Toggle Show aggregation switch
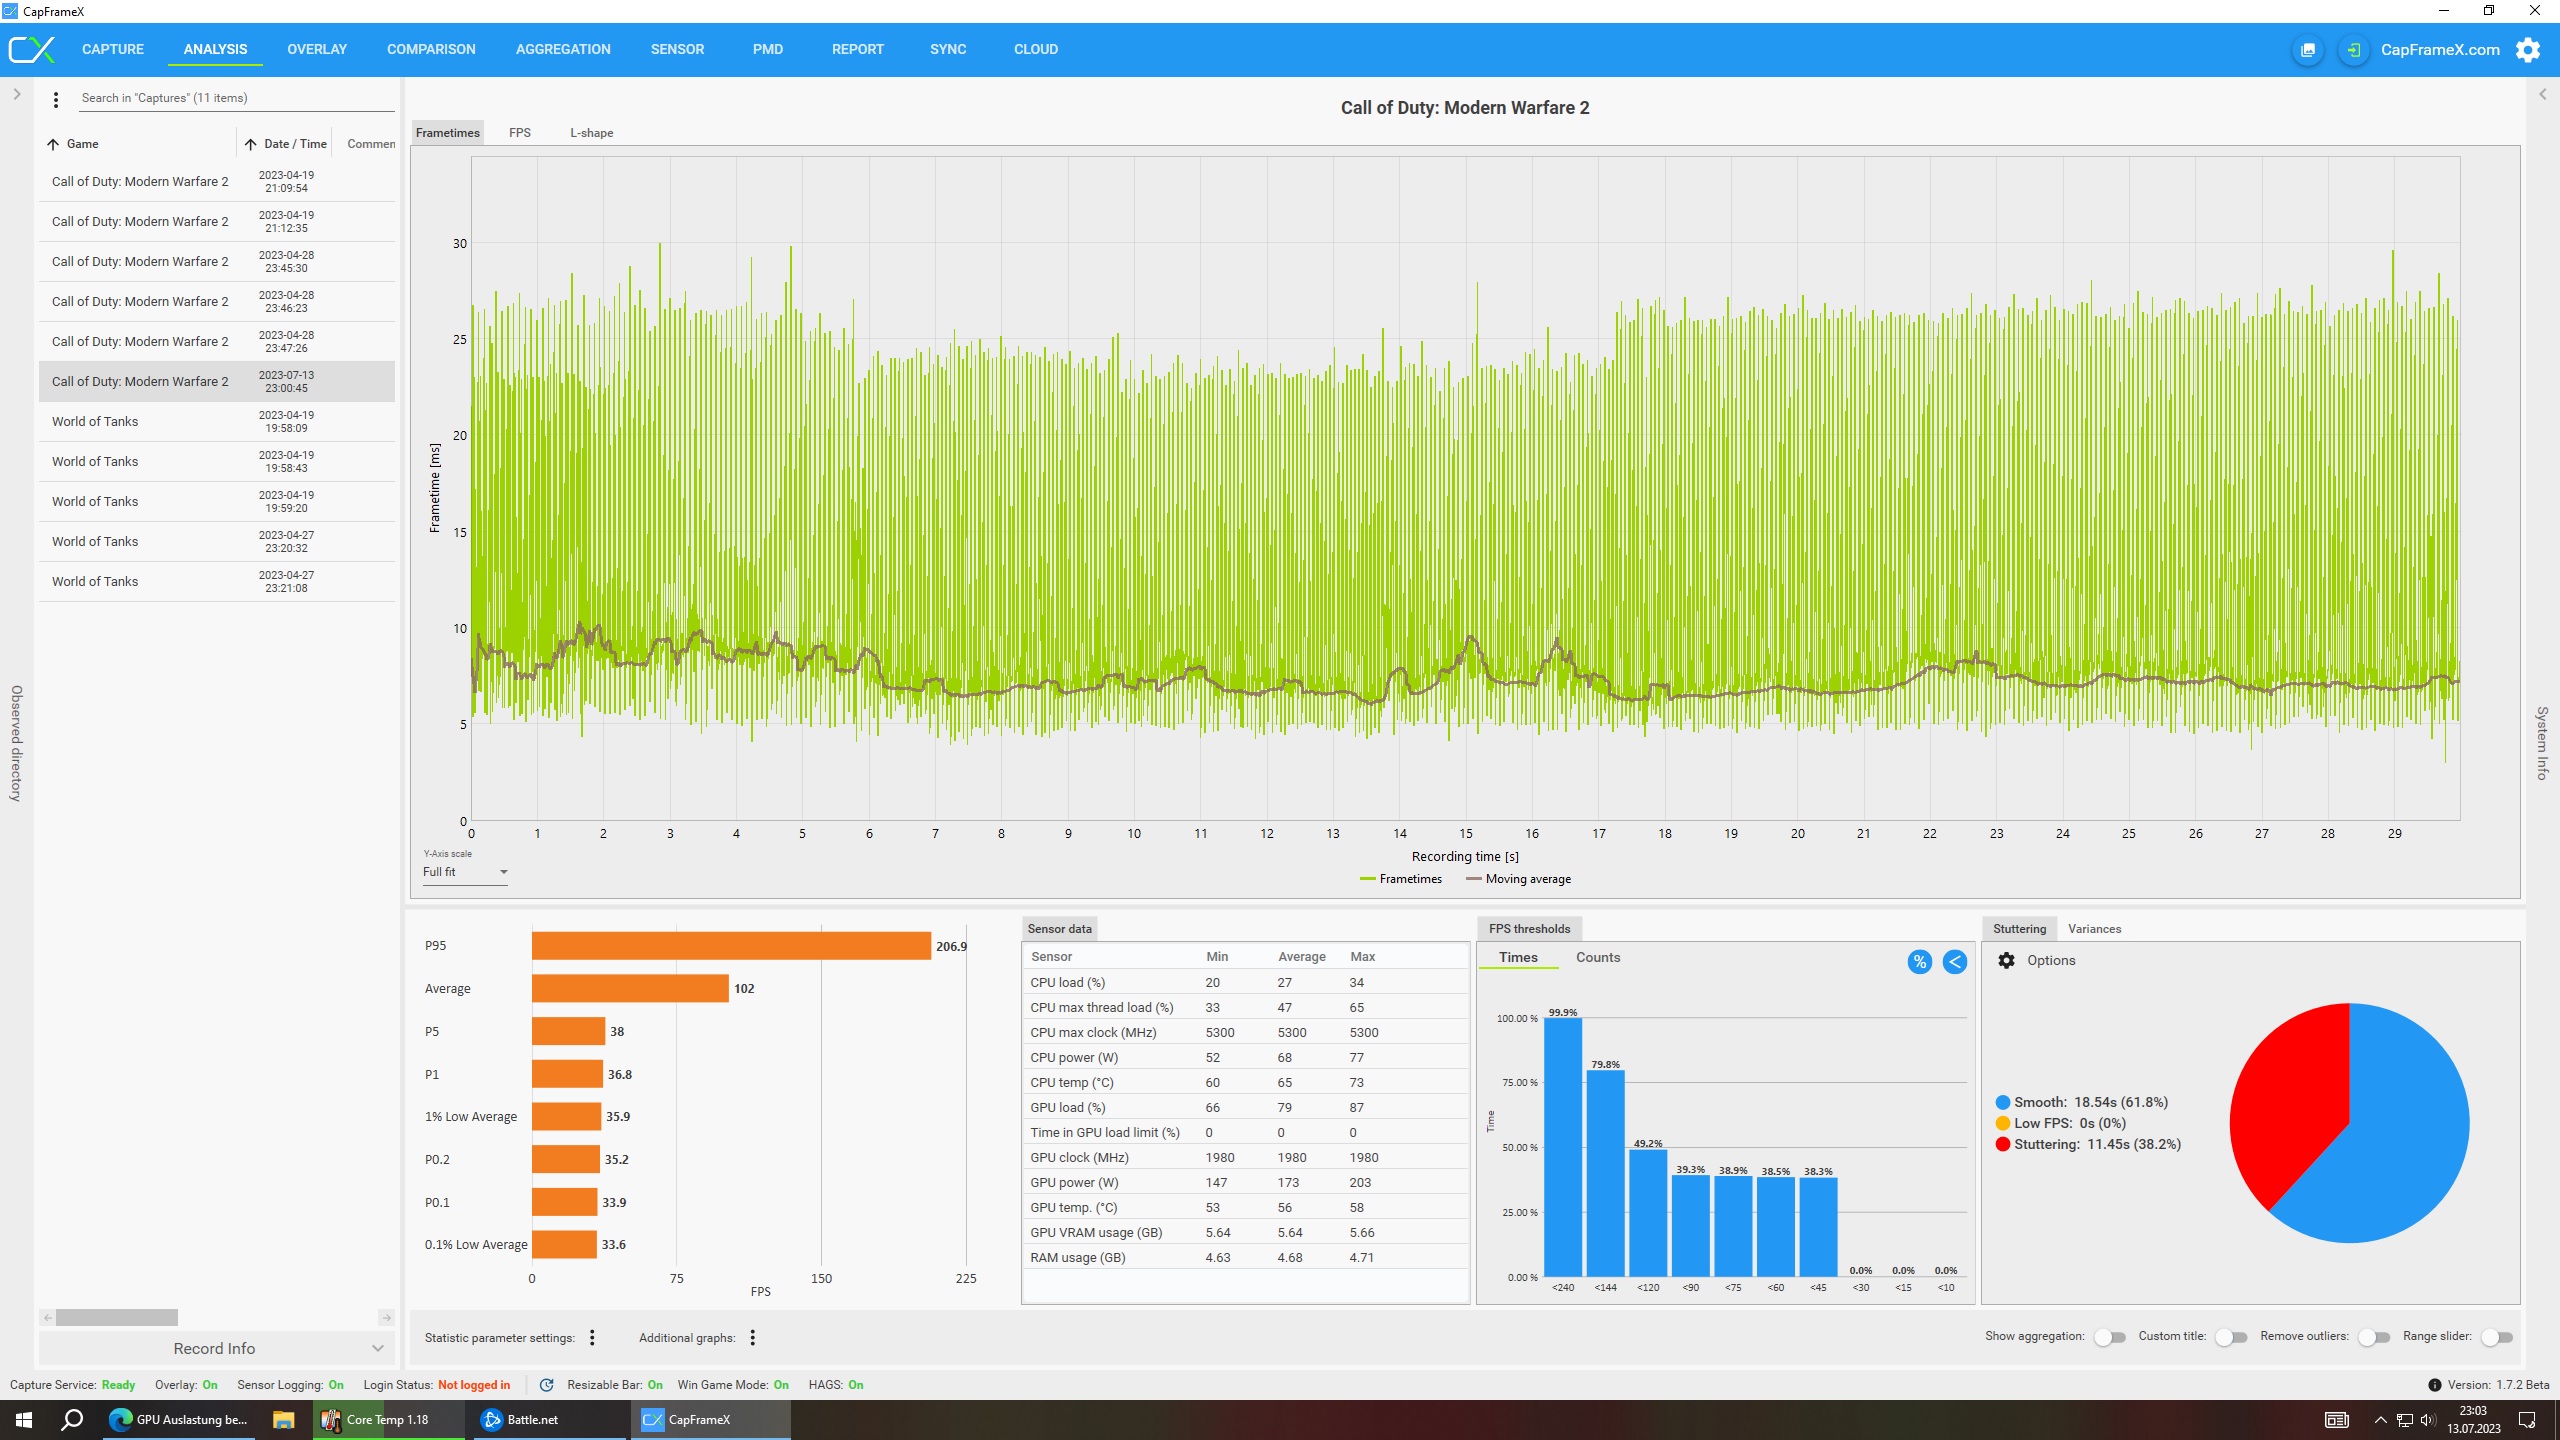This screenshot has height=1440, width=2560. (2109, 1337)
